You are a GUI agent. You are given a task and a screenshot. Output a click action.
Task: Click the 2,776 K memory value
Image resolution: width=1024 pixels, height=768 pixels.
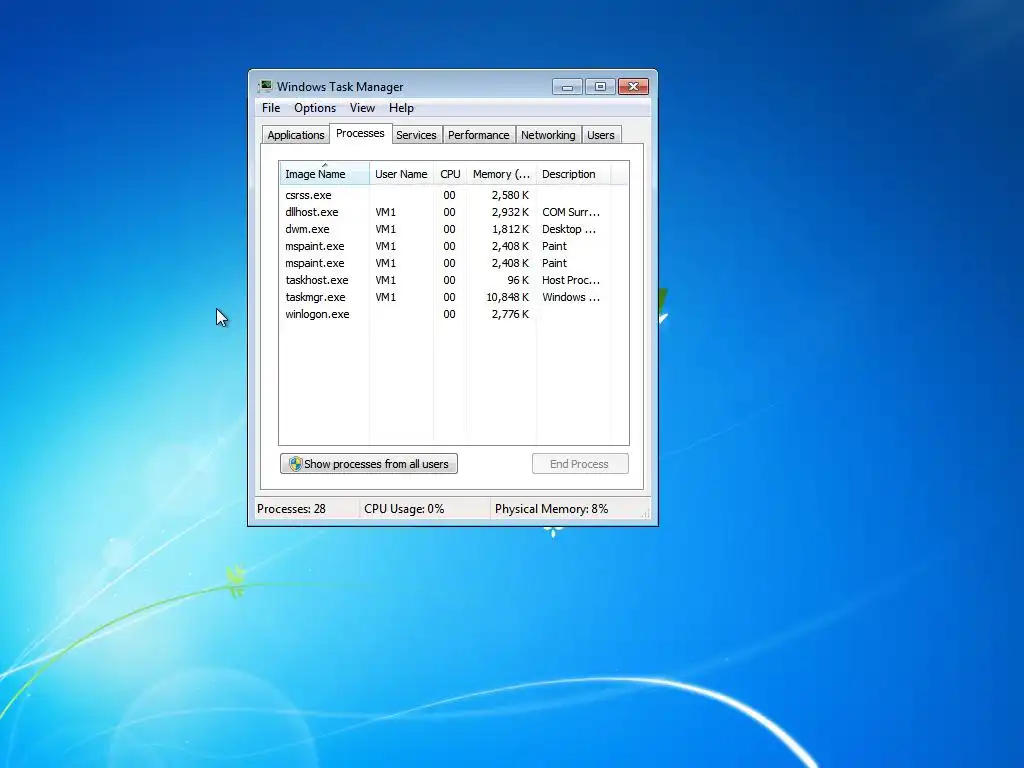(x=510, y=313)
